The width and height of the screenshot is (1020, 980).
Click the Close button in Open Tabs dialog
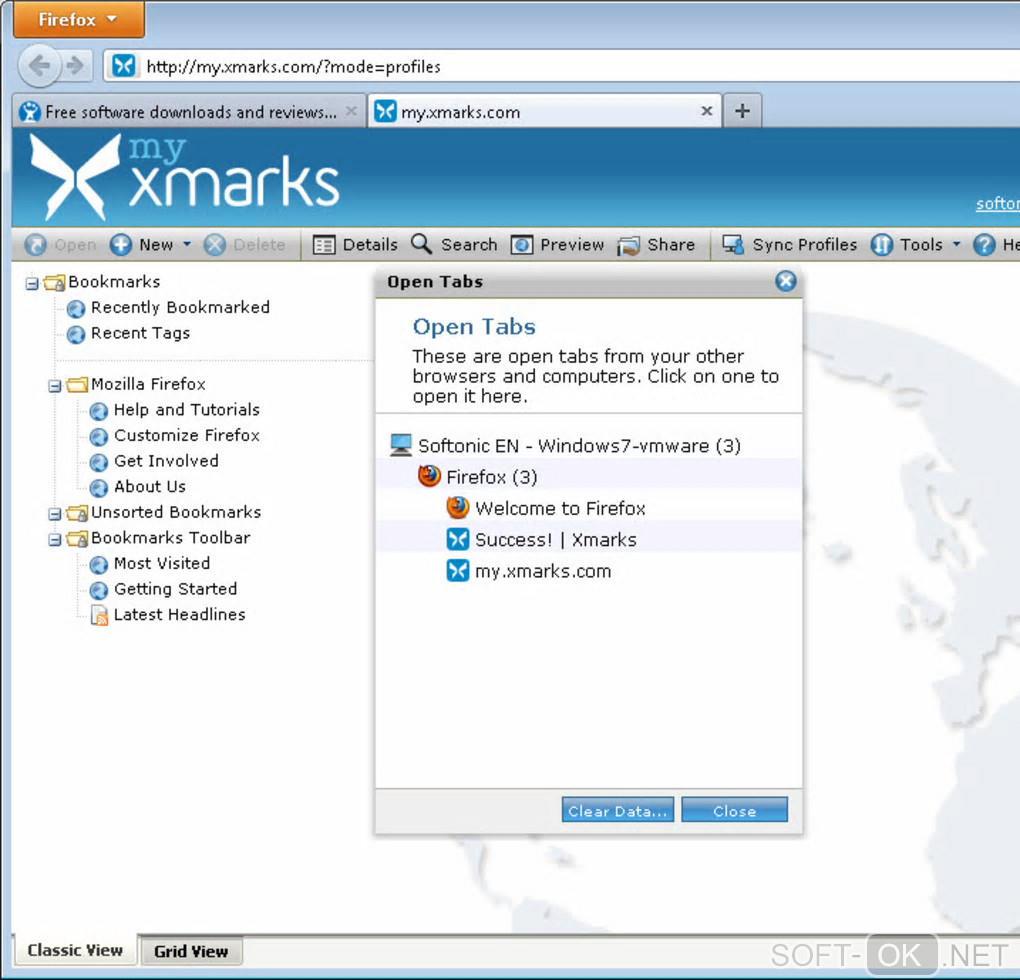(x=734, y=810)
